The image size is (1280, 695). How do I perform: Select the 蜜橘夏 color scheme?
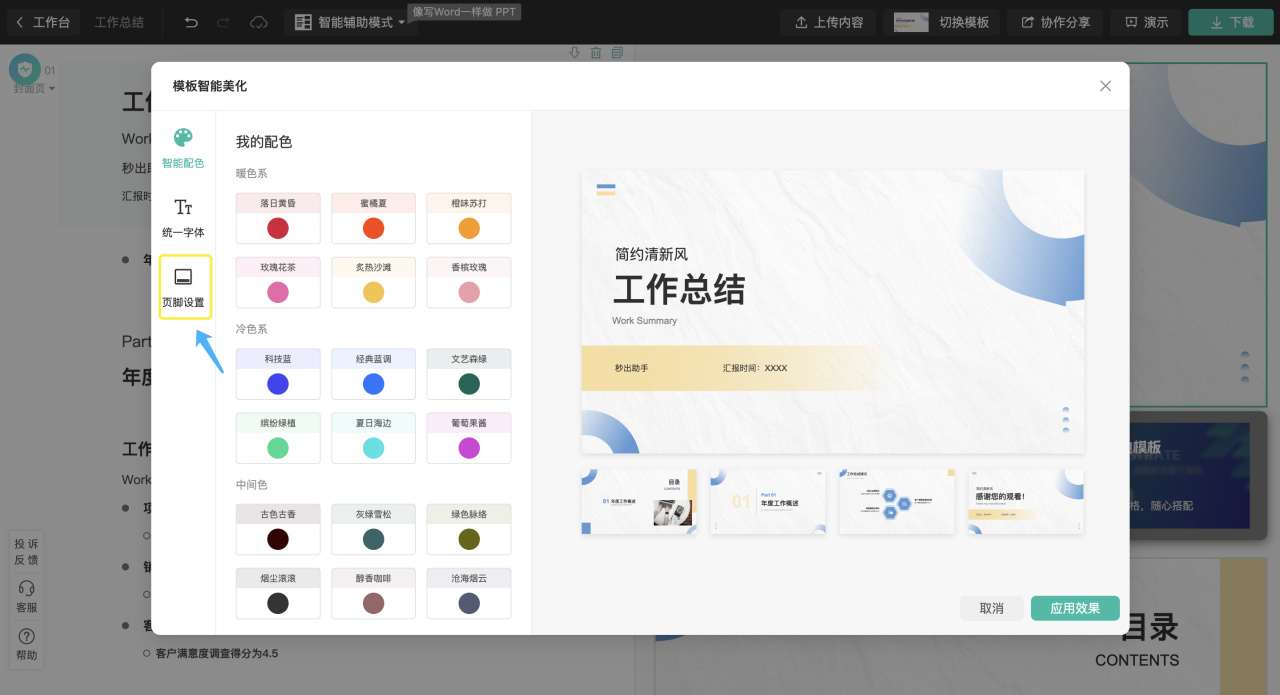click(373, 218)
